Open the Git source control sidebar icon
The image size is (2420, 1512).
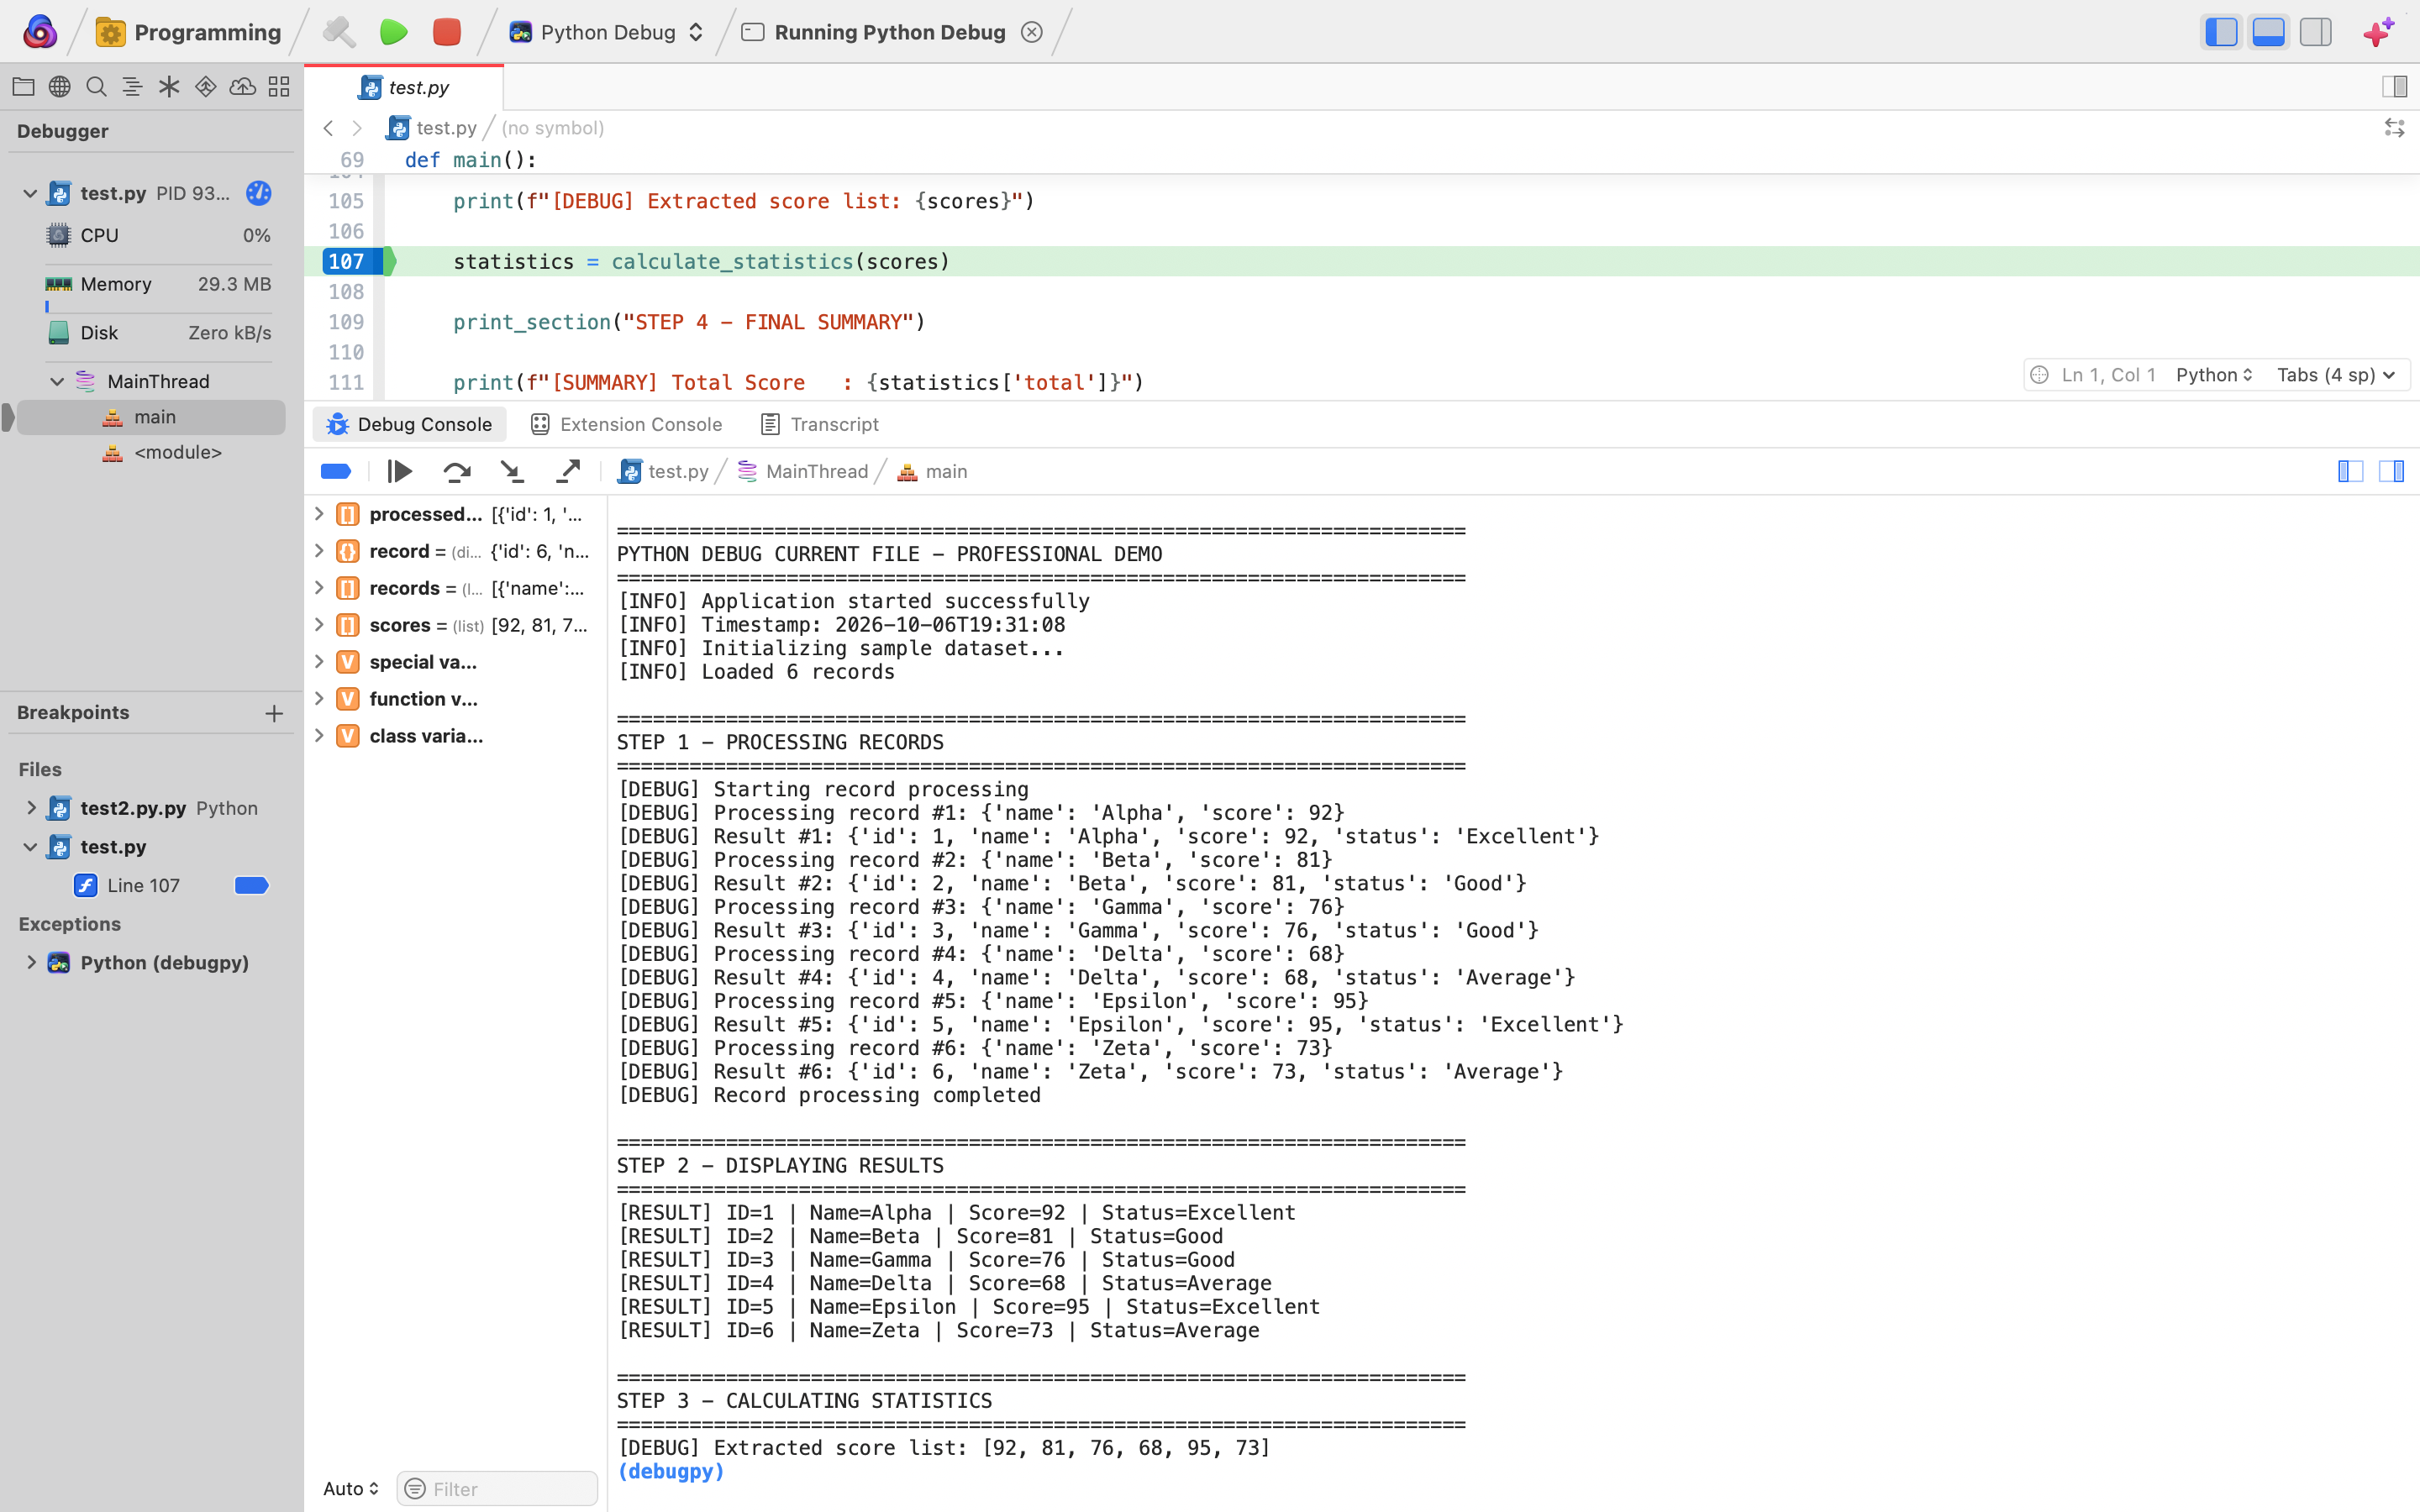tap(205, 87)
